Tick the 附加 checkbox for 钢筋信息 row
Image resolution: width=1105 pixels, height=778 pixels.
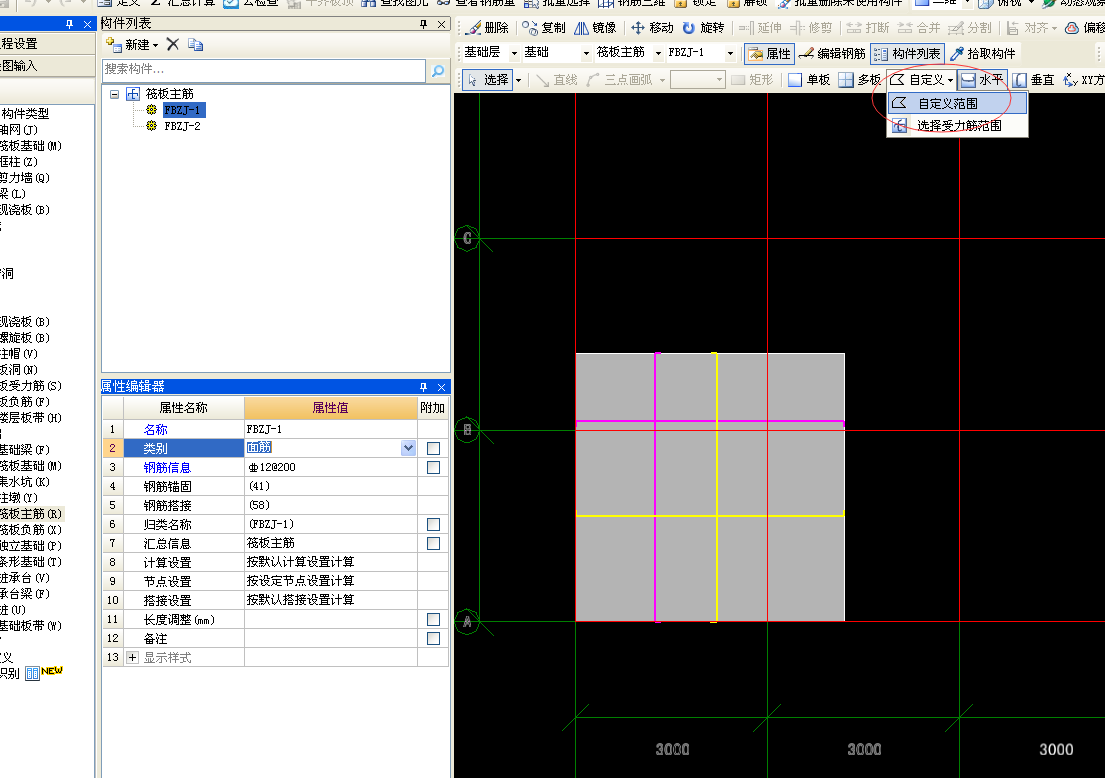[433, 467]
